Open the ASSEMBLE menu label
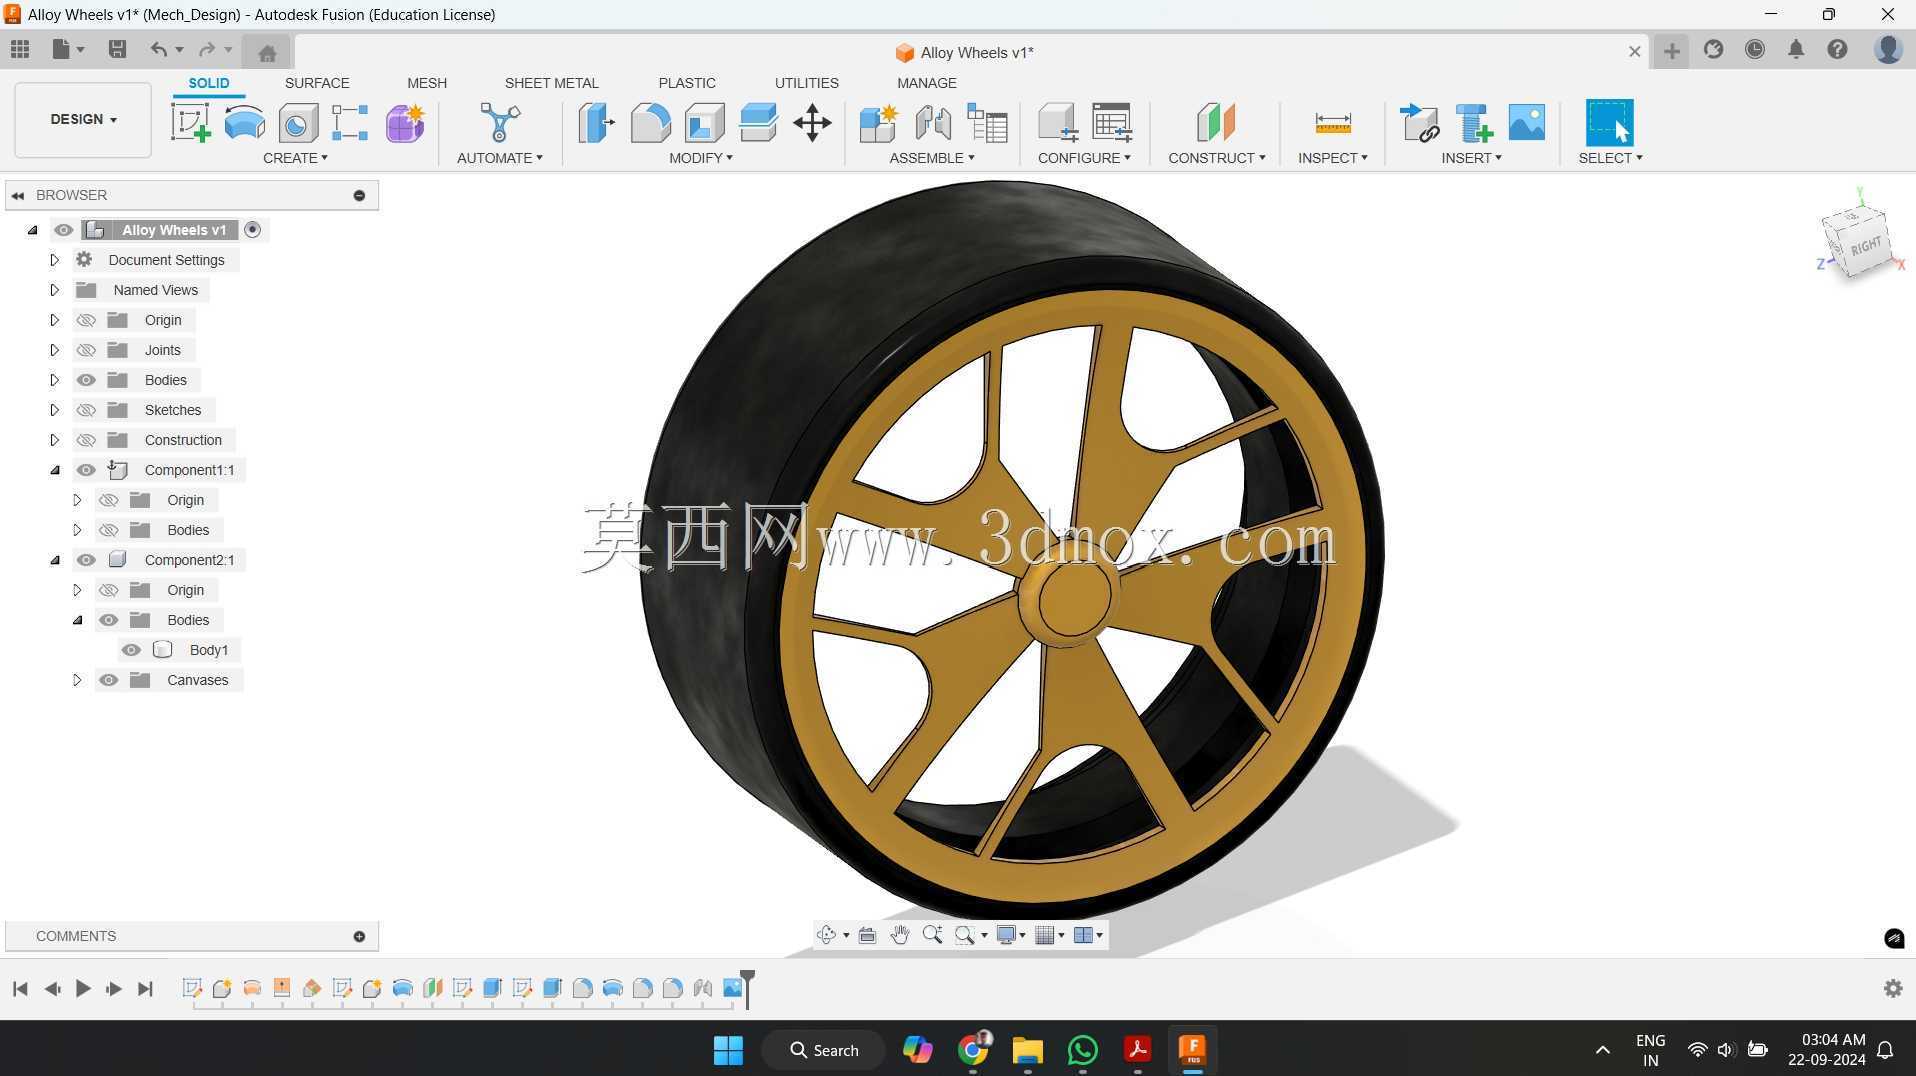Image resolution: width=1916 pixels, height=1076 pixels. 931,158
